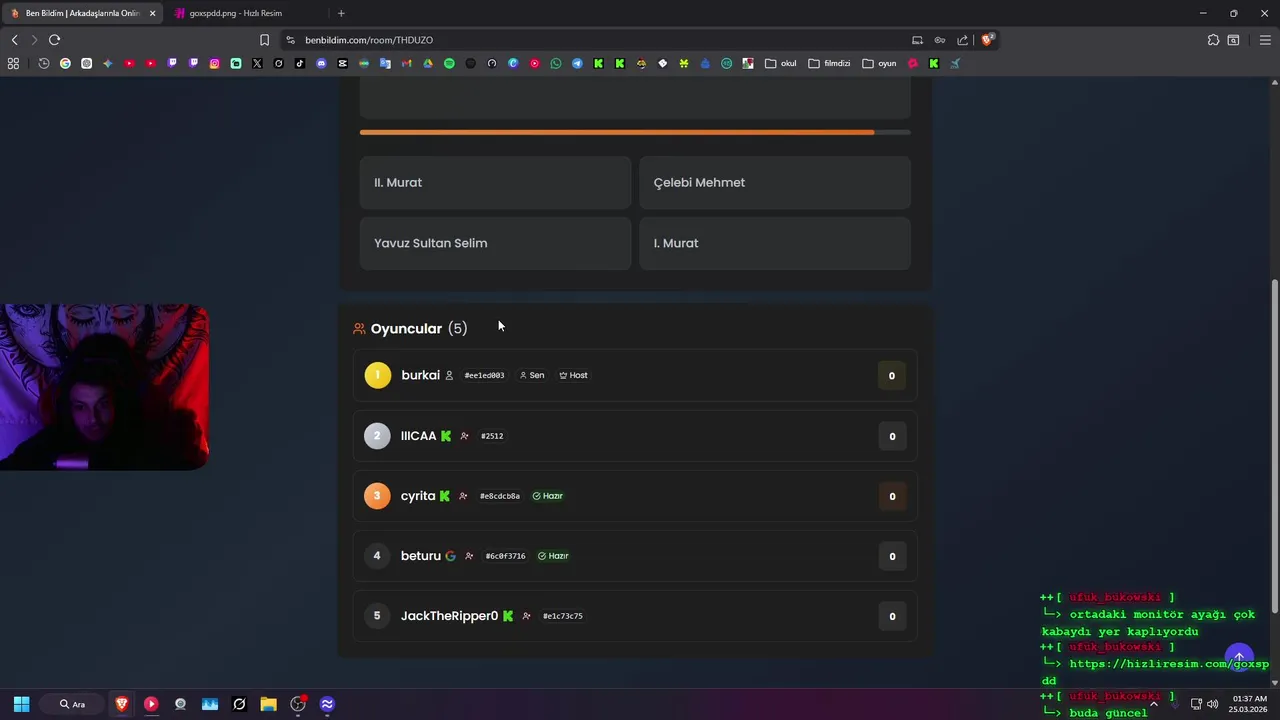The width and height of the screenshot is (1280, 720).
Task: Click the remove-player icon on cyrita's row
Action: [463, 496]
